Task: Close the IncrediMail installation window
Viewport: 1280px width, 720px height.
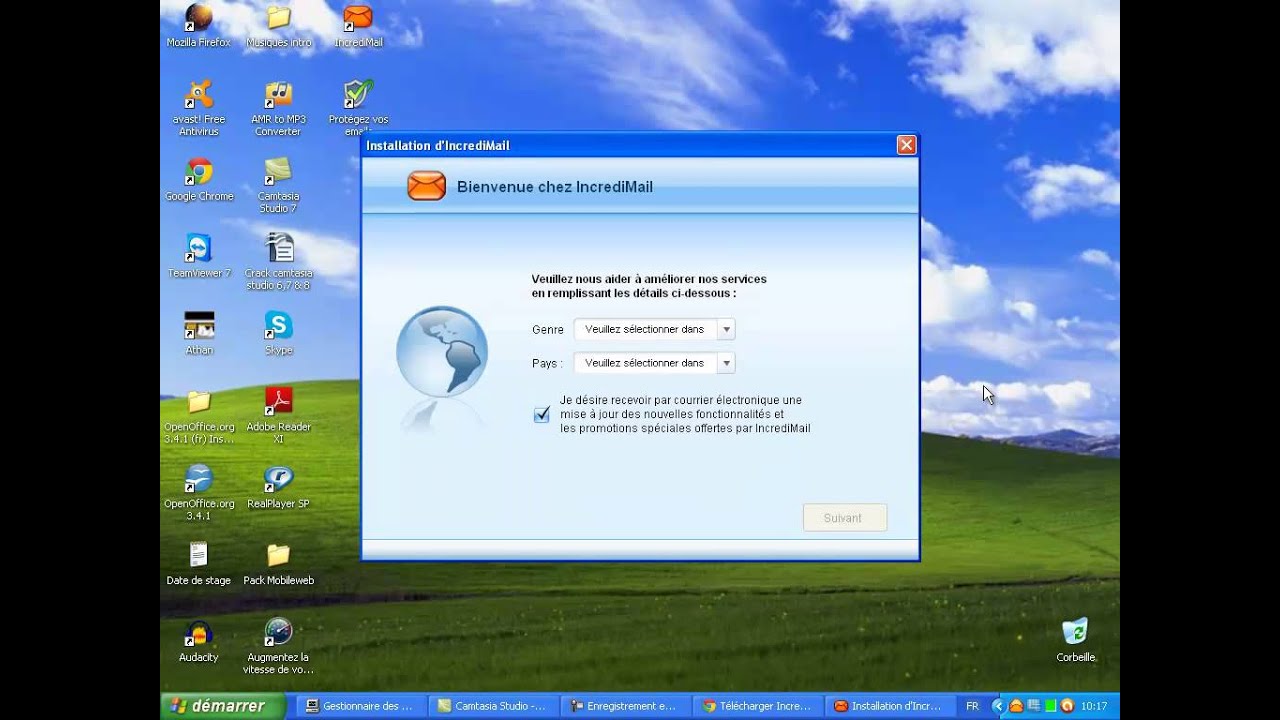Action: (906, 145)
